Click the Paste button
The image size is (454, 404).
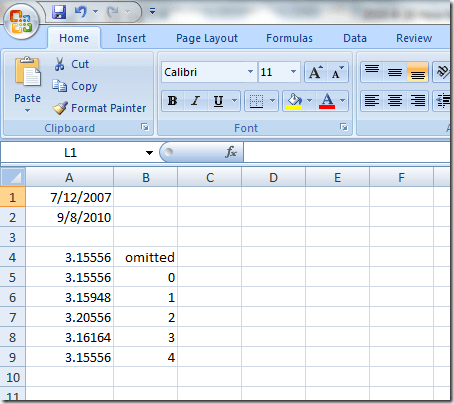(x=27, y=84)
